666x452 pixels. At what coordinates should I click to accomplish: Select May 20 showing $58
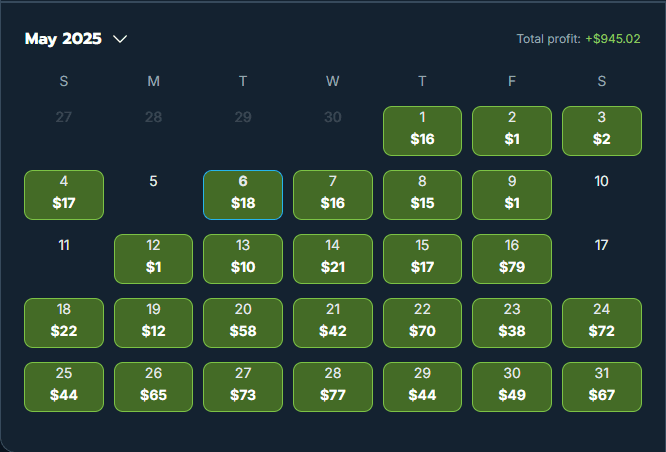pos(243,323)
